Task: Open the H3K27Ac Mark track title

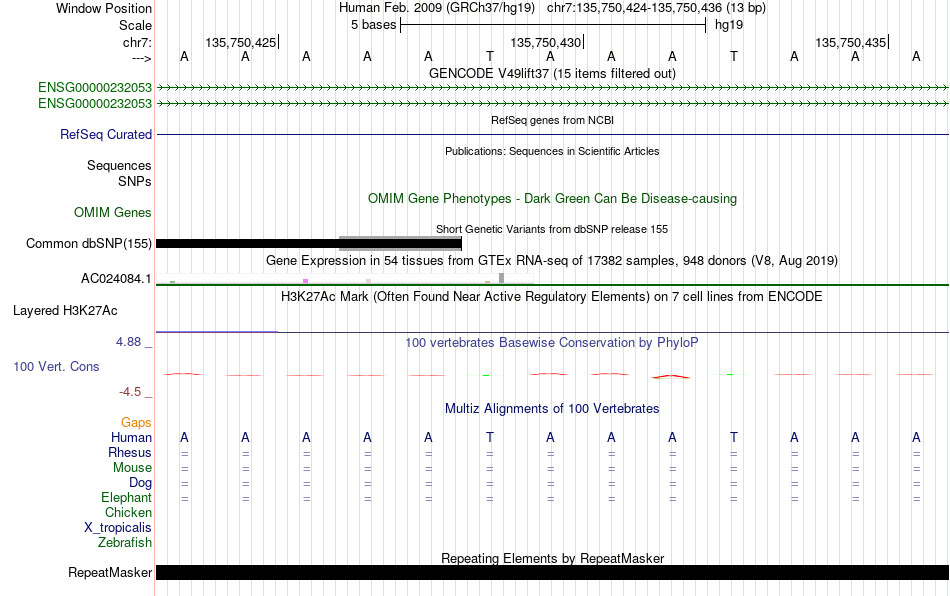Action: pos(552,296)
